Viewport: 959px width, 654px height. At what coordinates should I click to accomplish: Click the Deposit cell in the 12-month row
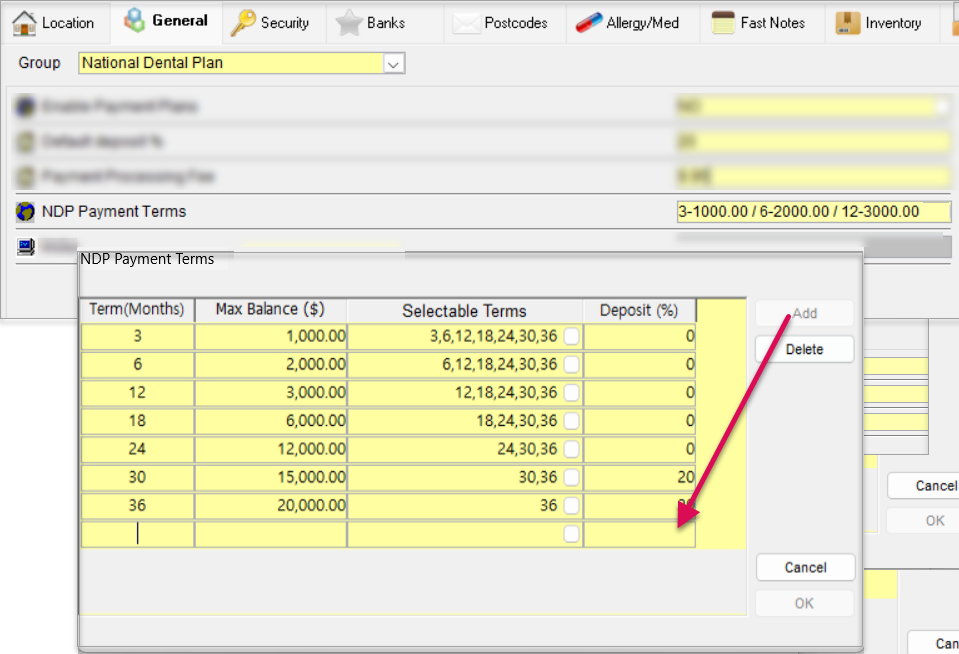click(639, 393)
